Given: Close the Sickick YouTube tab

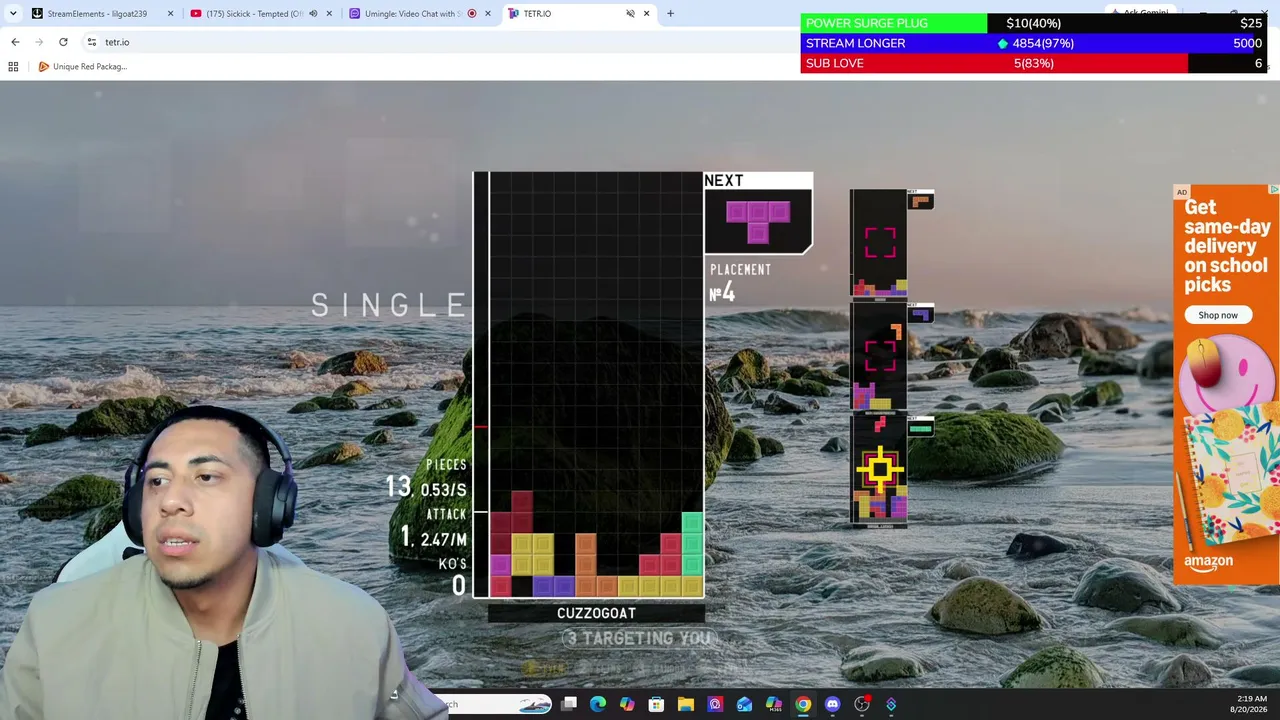Looking at the screenshot, I should (x=329, y=13).
